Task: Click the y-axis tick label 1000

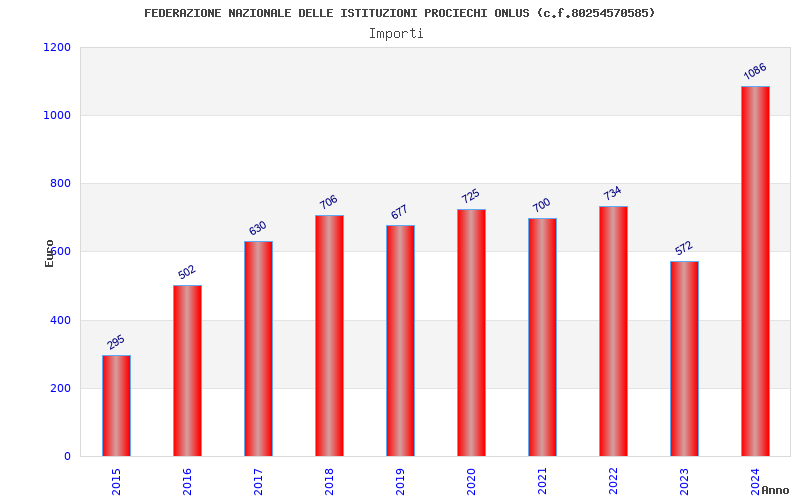Action: tap(57, 115)
